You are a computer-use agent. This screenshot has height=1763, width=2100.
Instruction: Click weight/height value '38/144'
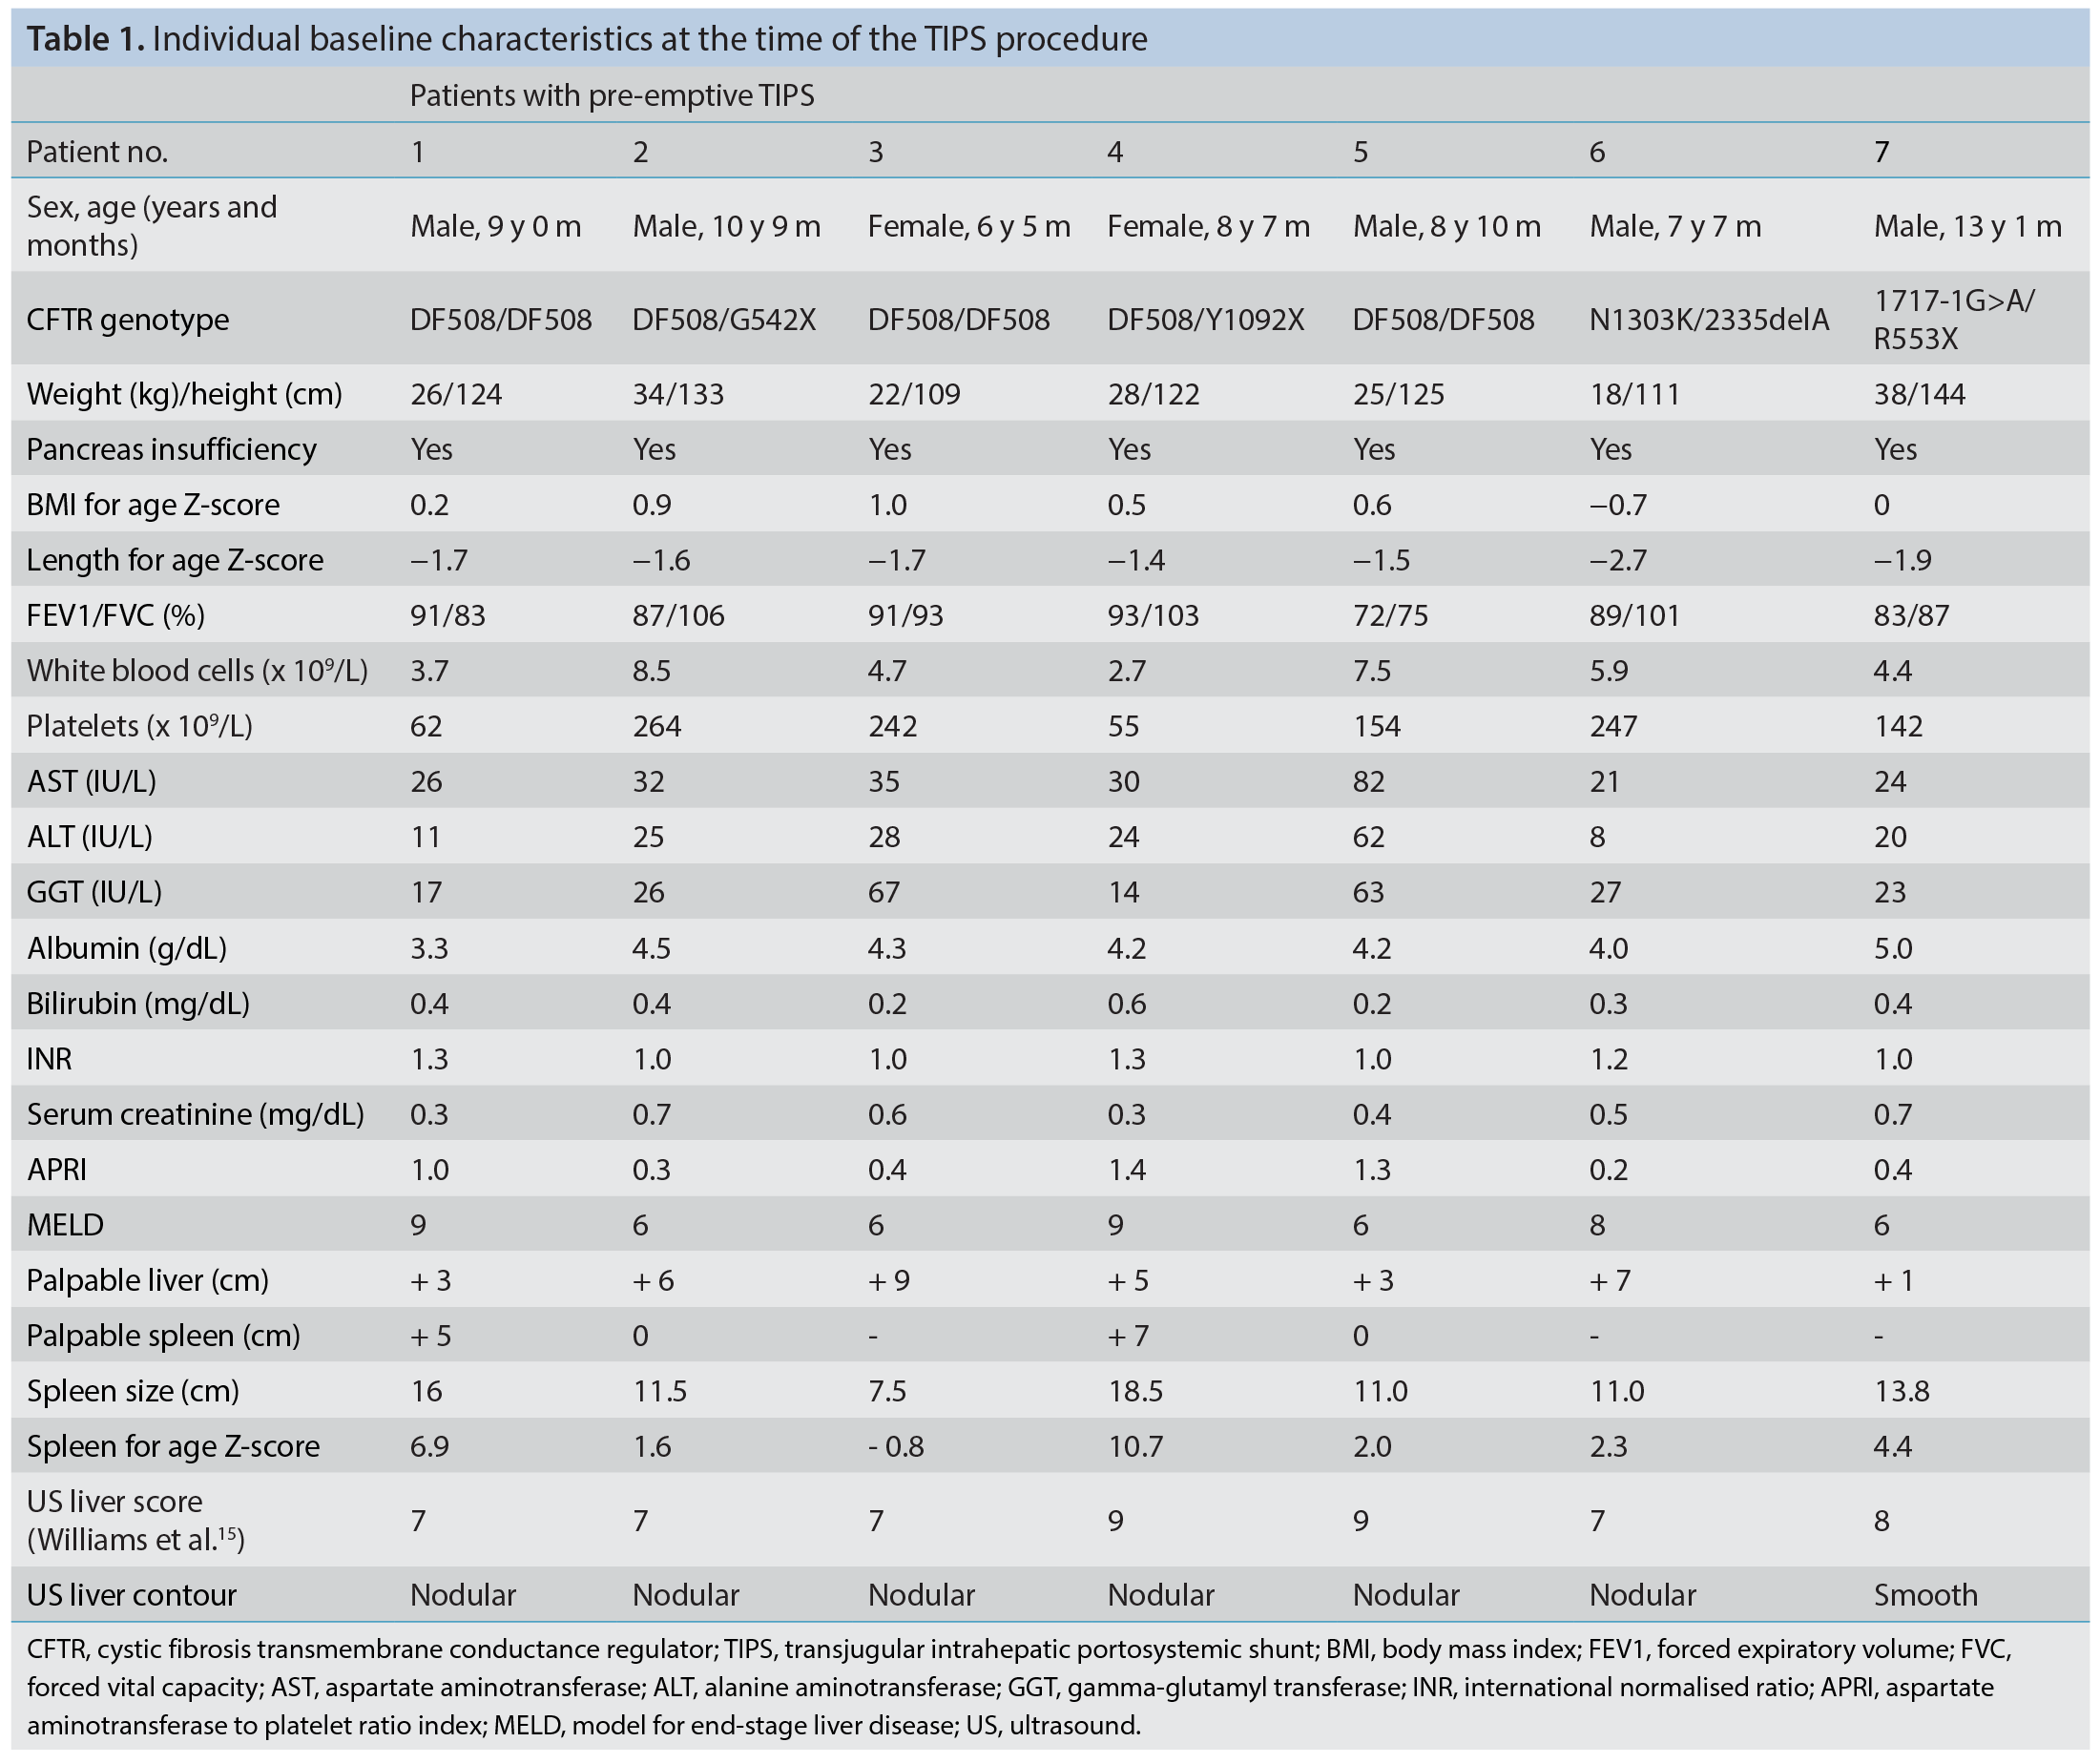1919,394
